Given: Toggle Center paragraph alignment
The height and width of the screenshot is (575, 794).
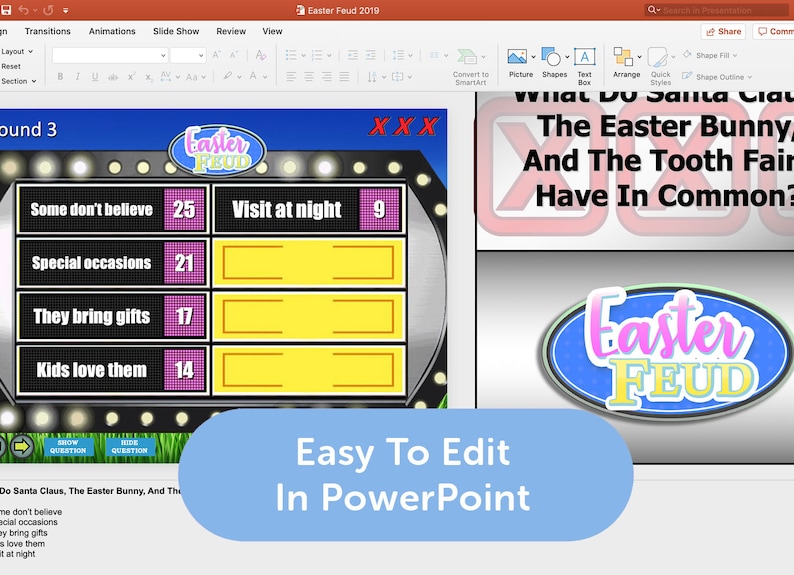Looking at the screenshot, I should [309, 77].
